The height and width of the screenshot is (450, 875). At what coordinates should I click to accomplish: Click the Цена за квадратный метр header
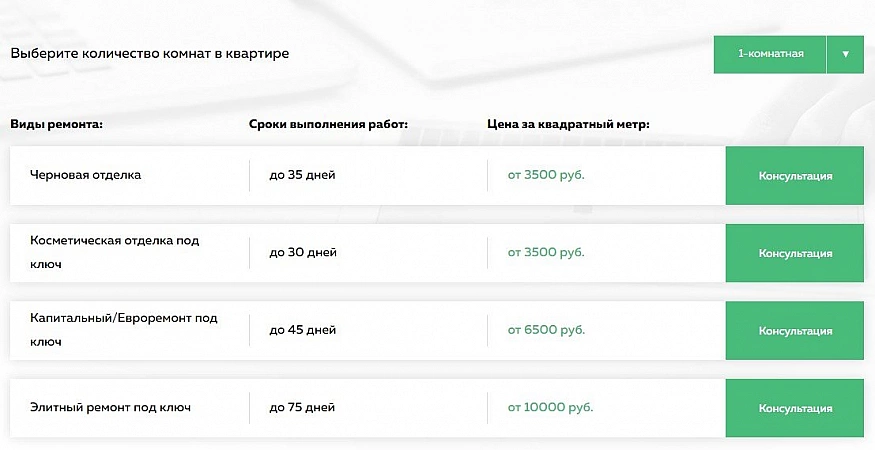coord(568,124)
